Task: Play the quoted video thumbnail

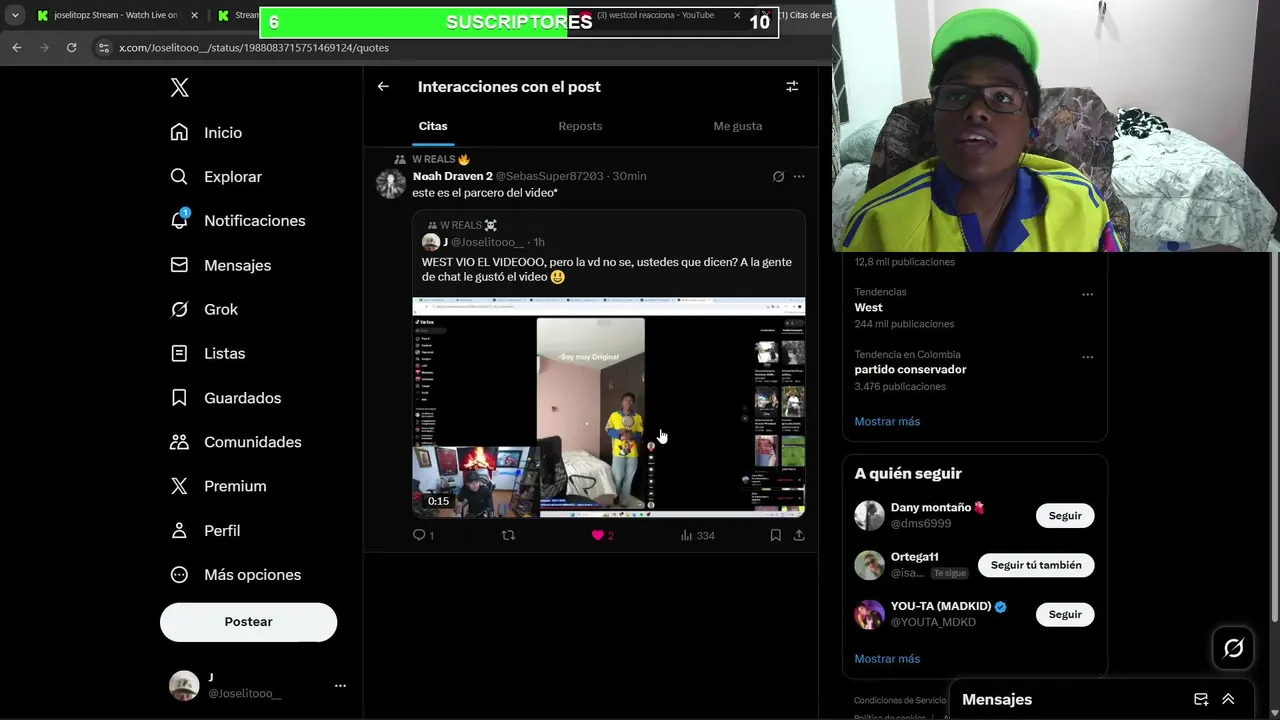Action: (609, 407)
